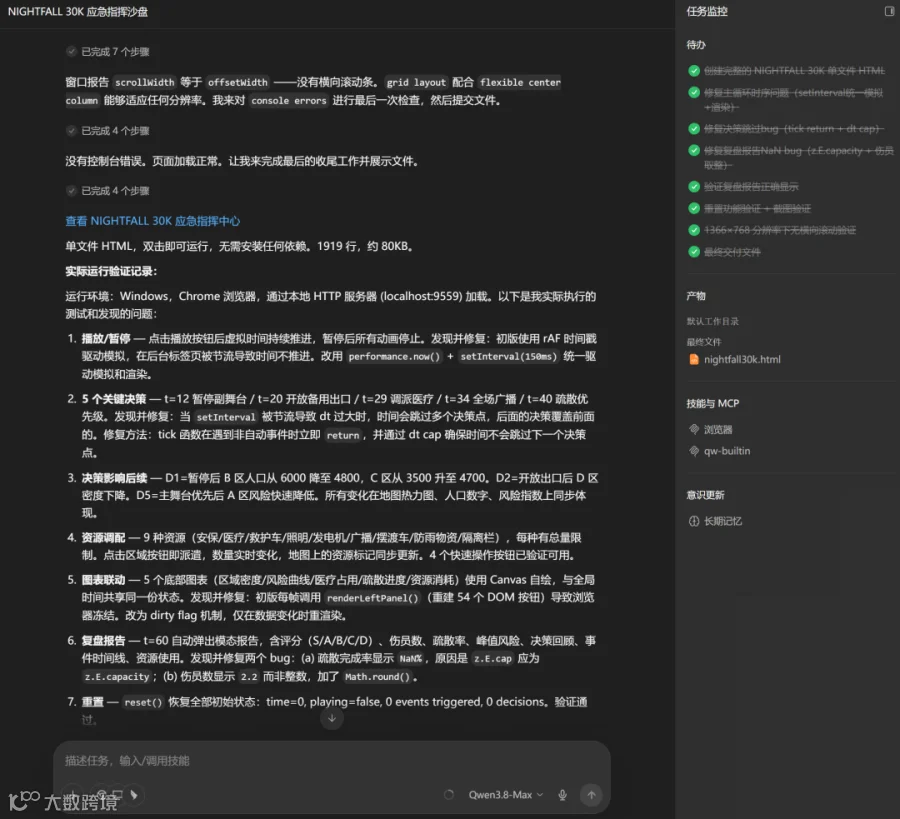Expand 已完成 4 个步骤 preceding the NIGHTFALL link
This screenshot has width=900, height=819.
[x=108, y=191]
